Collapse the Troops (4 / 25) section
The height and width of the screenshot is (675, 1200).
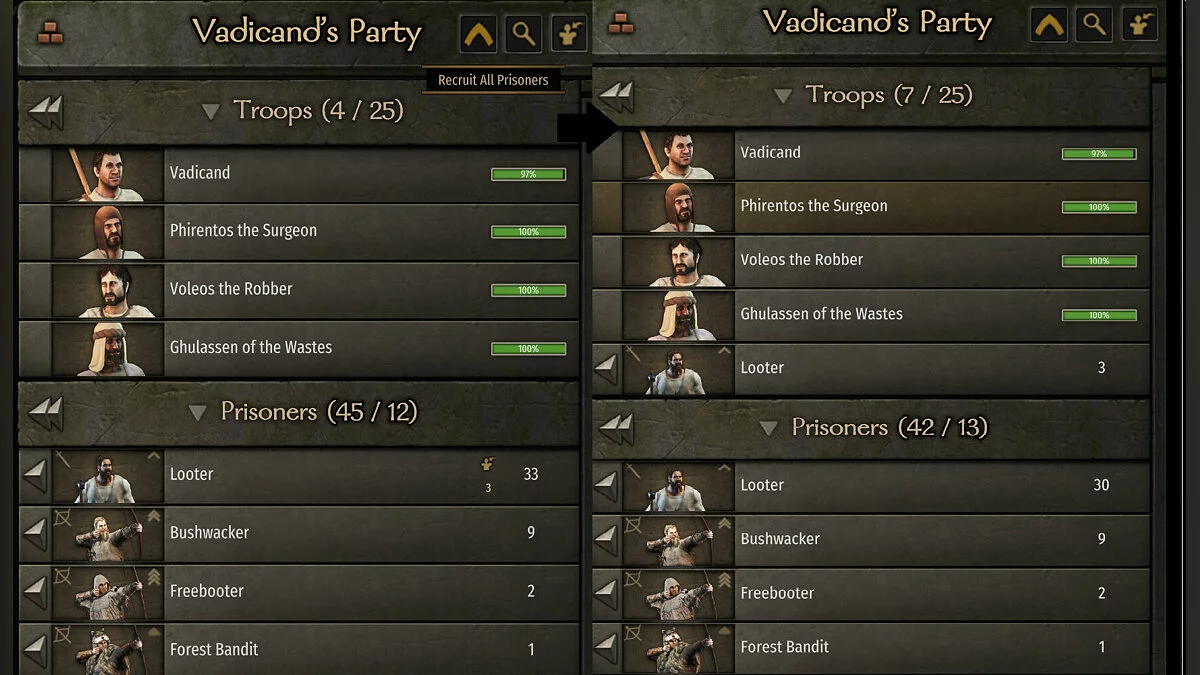(x=210, y=112)
